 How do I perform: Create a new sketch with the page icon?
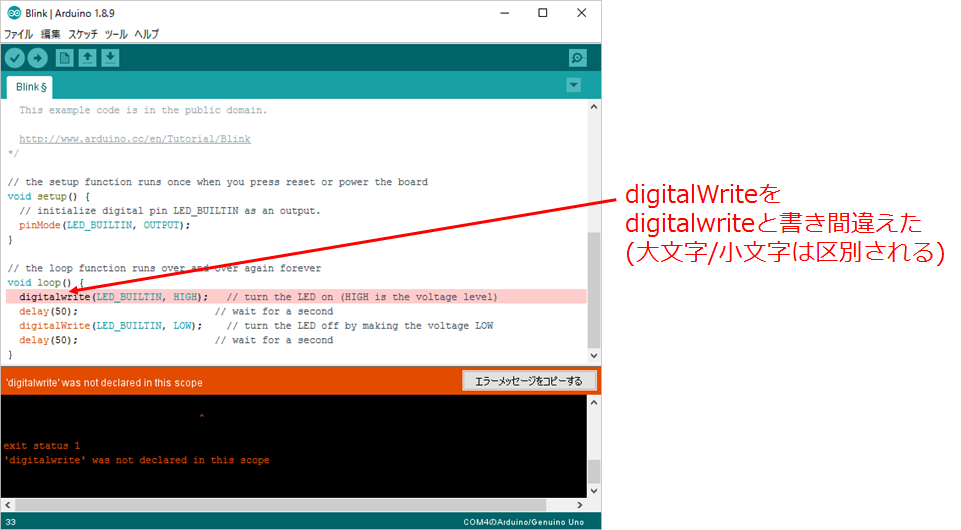[x=64, y=58]
